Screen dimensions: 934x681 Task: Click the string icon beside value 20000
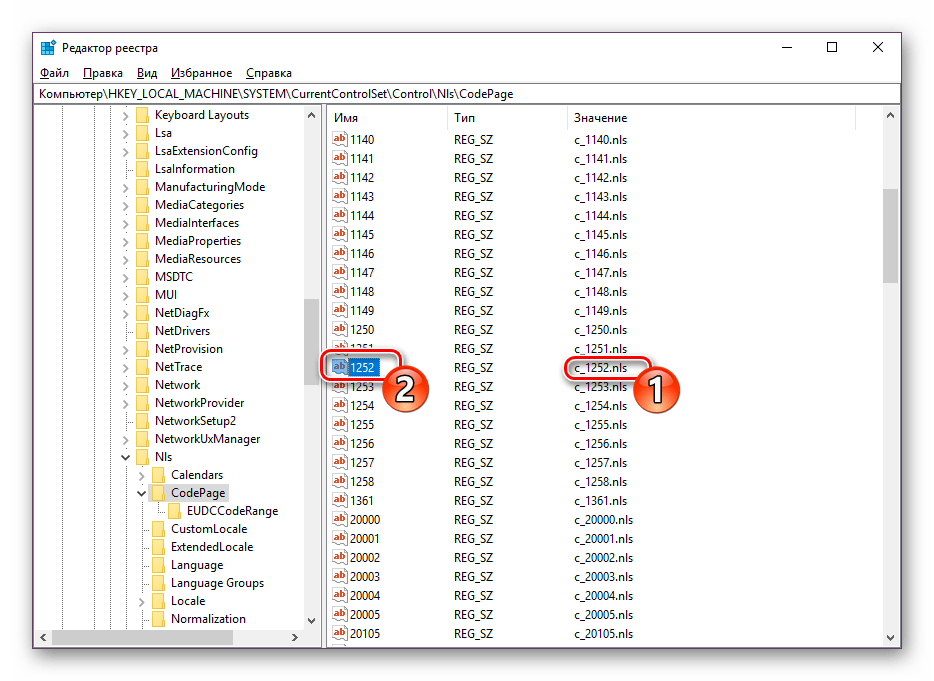tap(339, 520)
